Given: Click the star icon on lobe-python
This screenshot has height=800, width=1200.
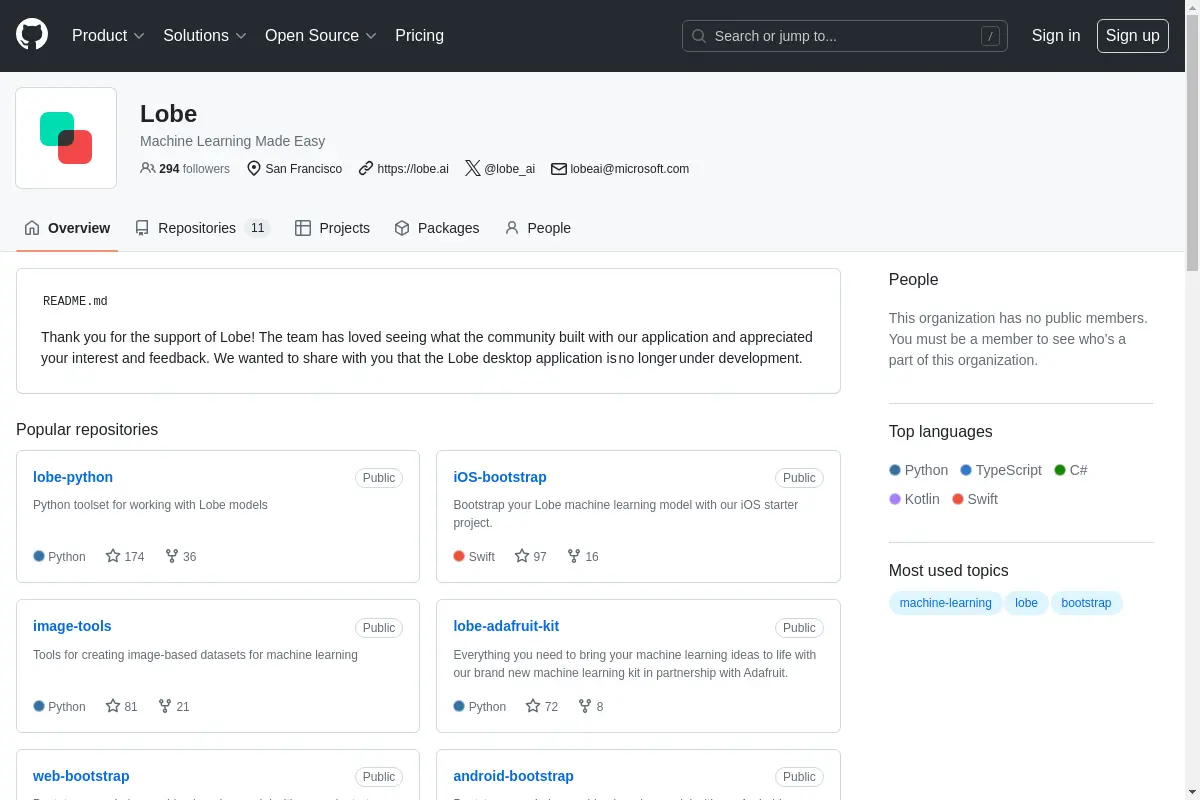Looking at the screenshot, I should point(113,556).
